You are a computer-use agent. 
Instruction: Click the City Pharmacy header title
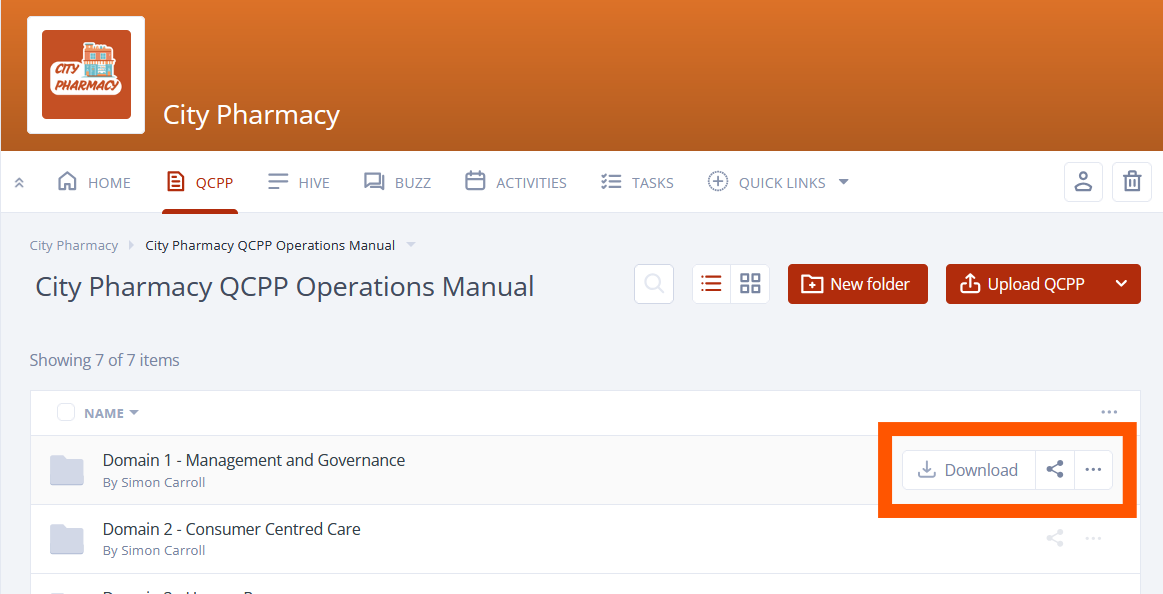coord(251,115)
